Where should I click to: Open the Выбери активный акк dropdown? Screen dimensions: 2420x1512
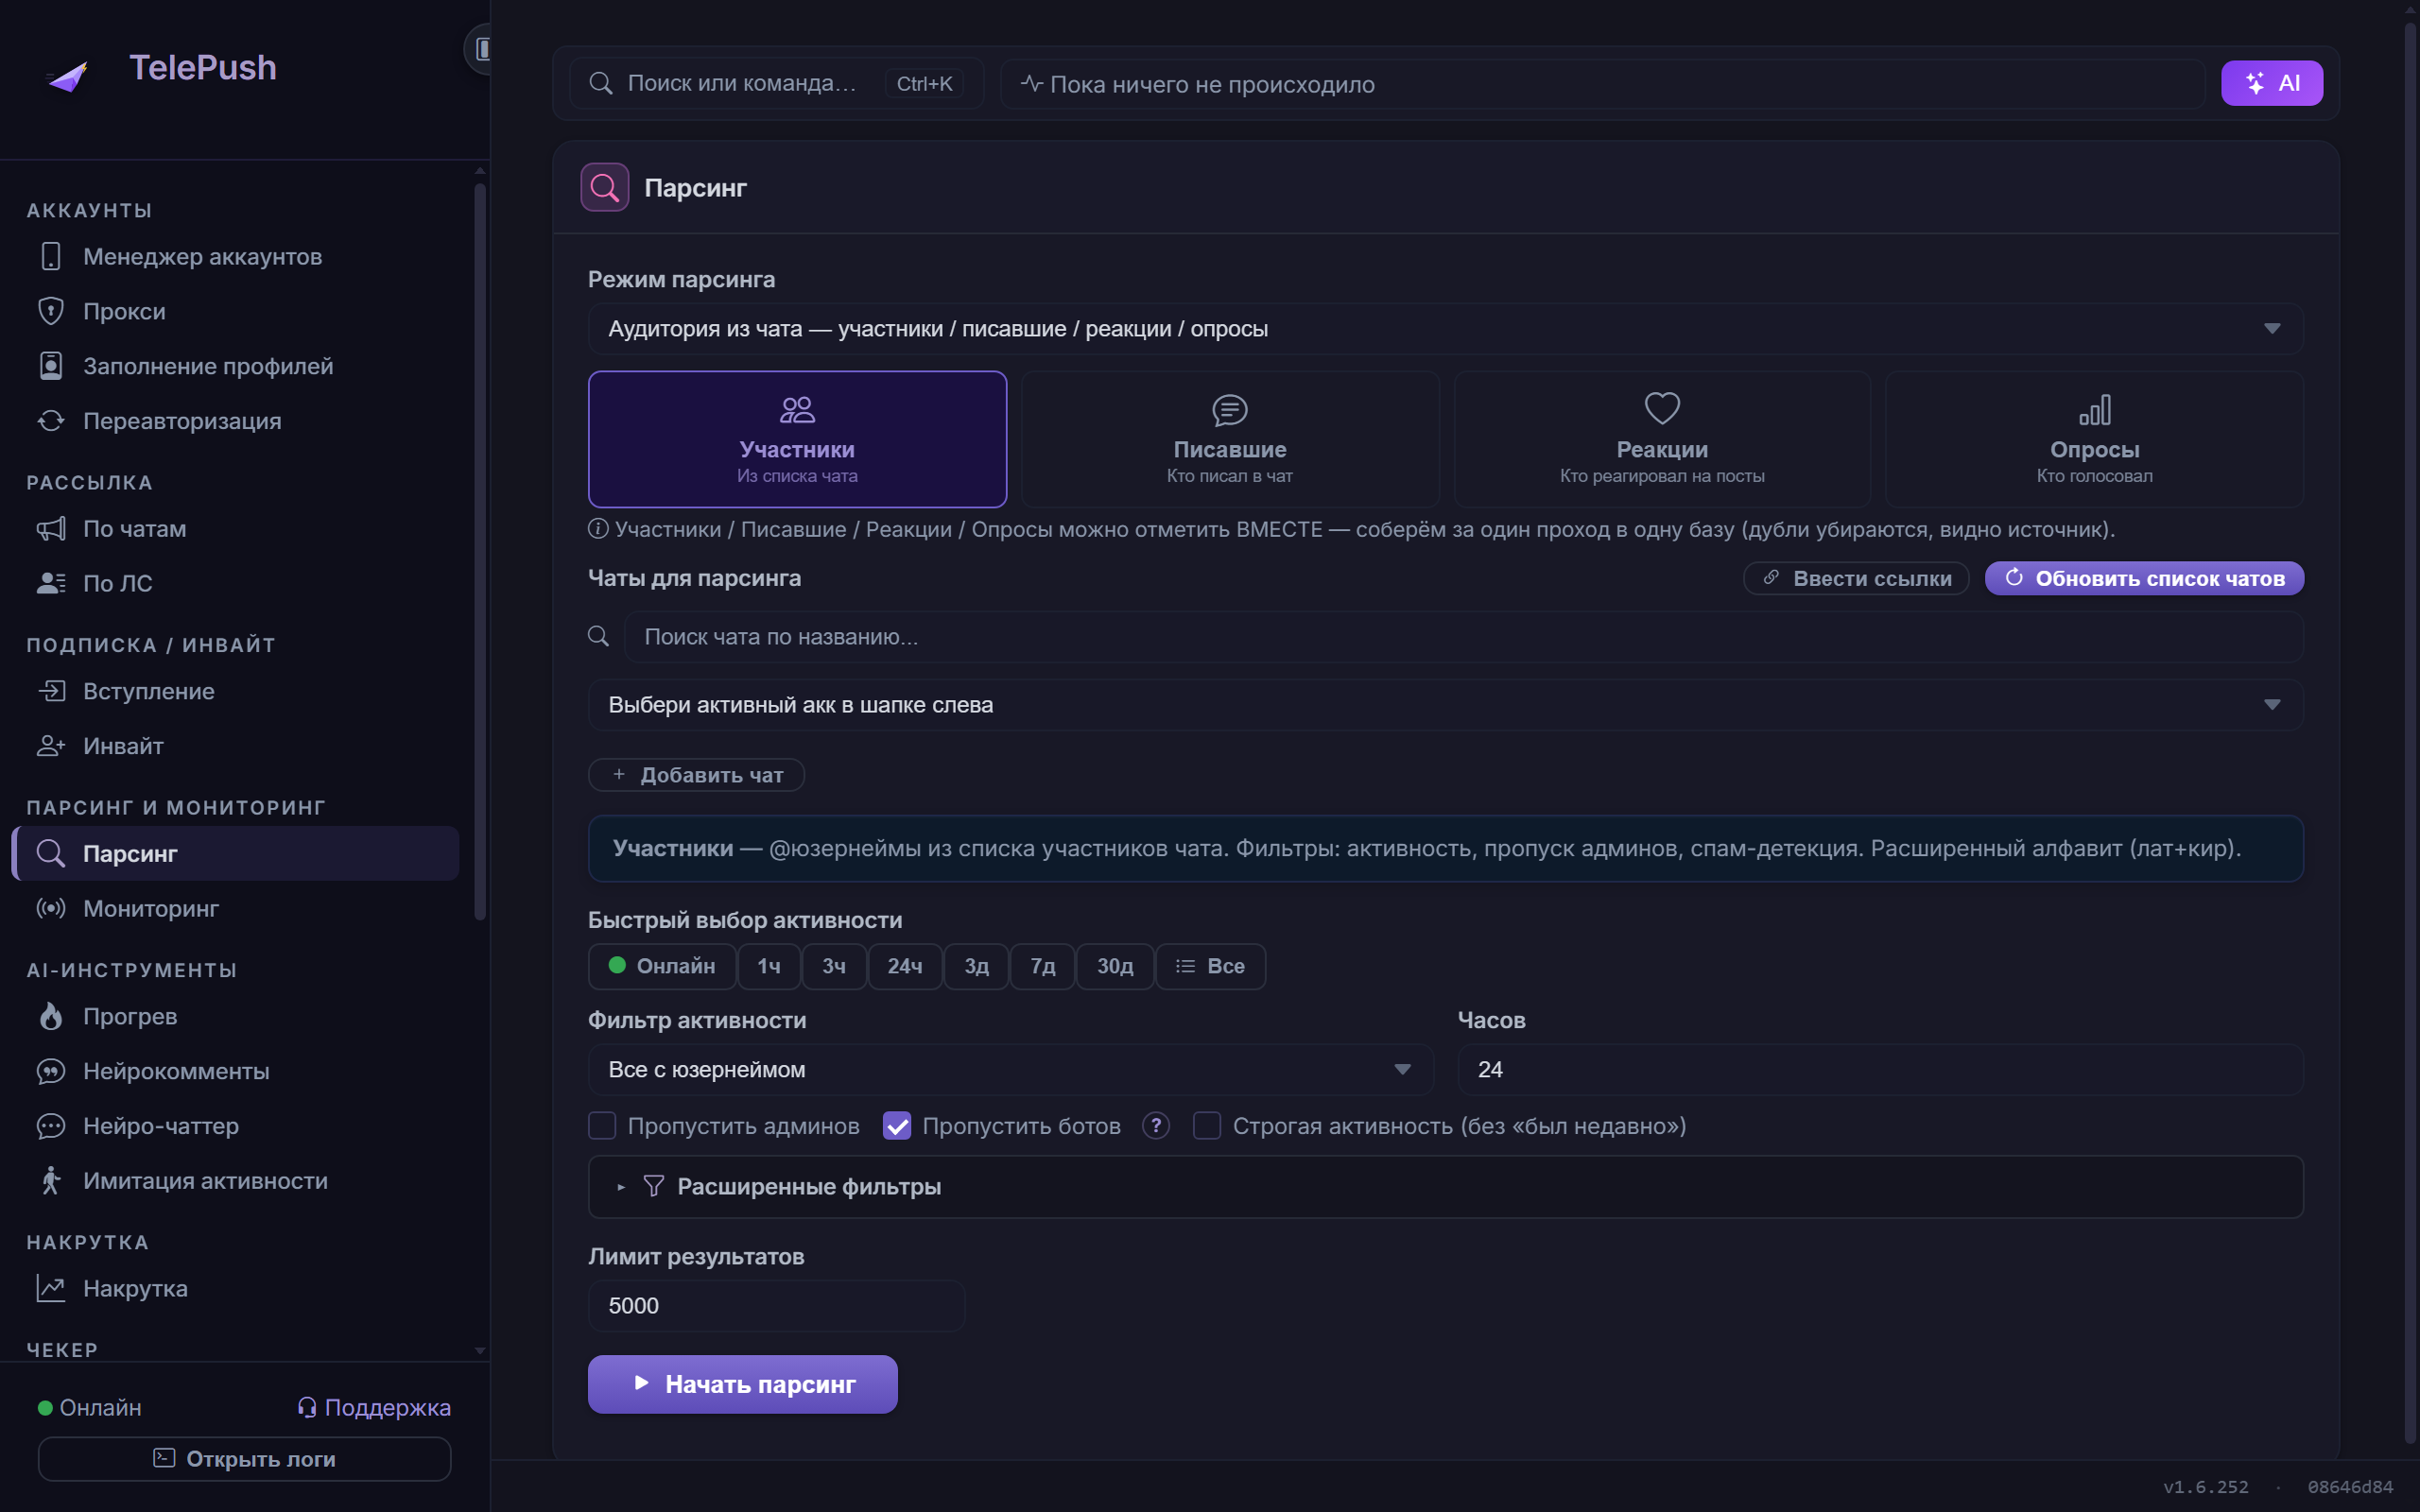pyautogui.click(x=1446, y=705)
